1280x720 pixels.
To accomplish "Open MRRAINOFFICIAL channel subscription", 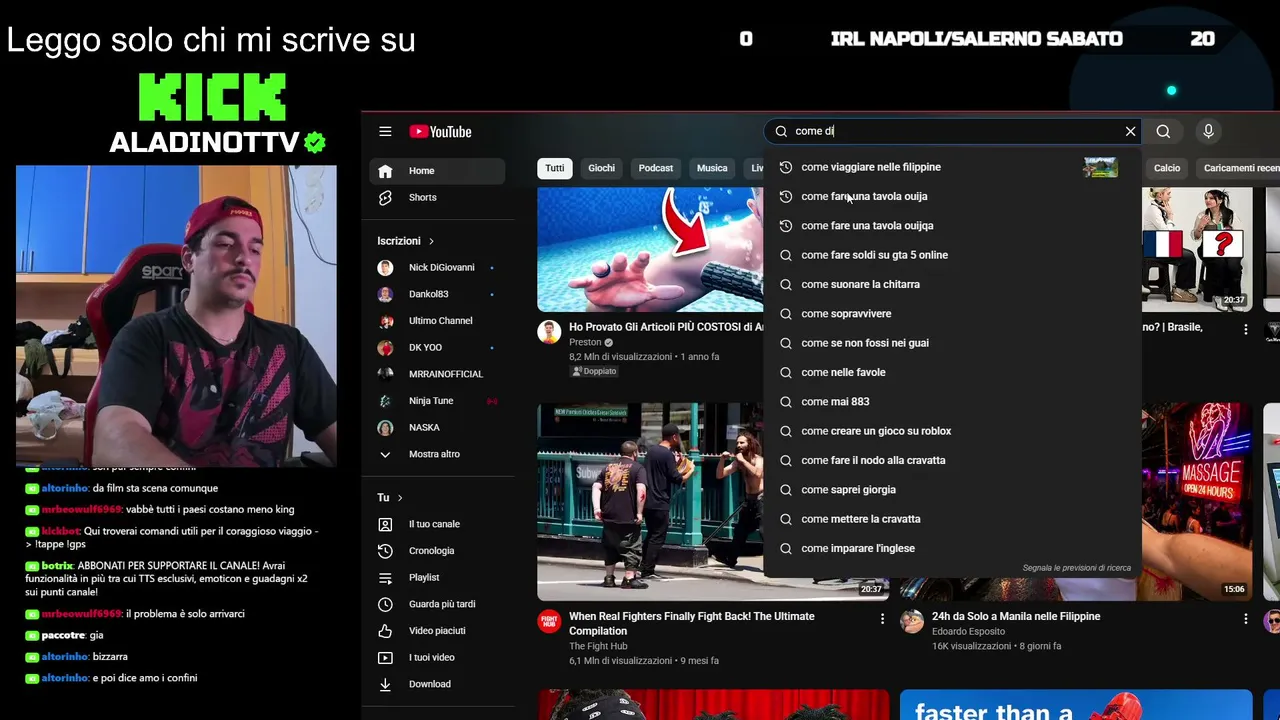I will [438, 374].
